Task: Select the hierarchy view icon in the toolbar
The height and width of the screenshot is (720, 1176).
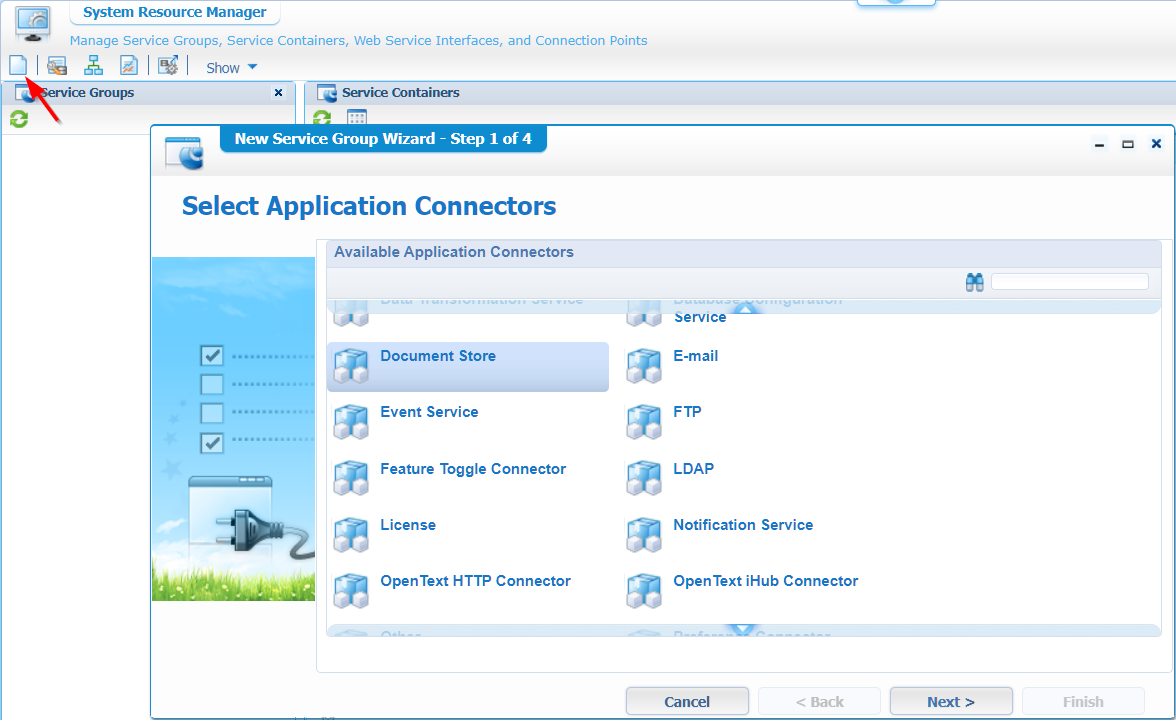Action: click(93, 64)
